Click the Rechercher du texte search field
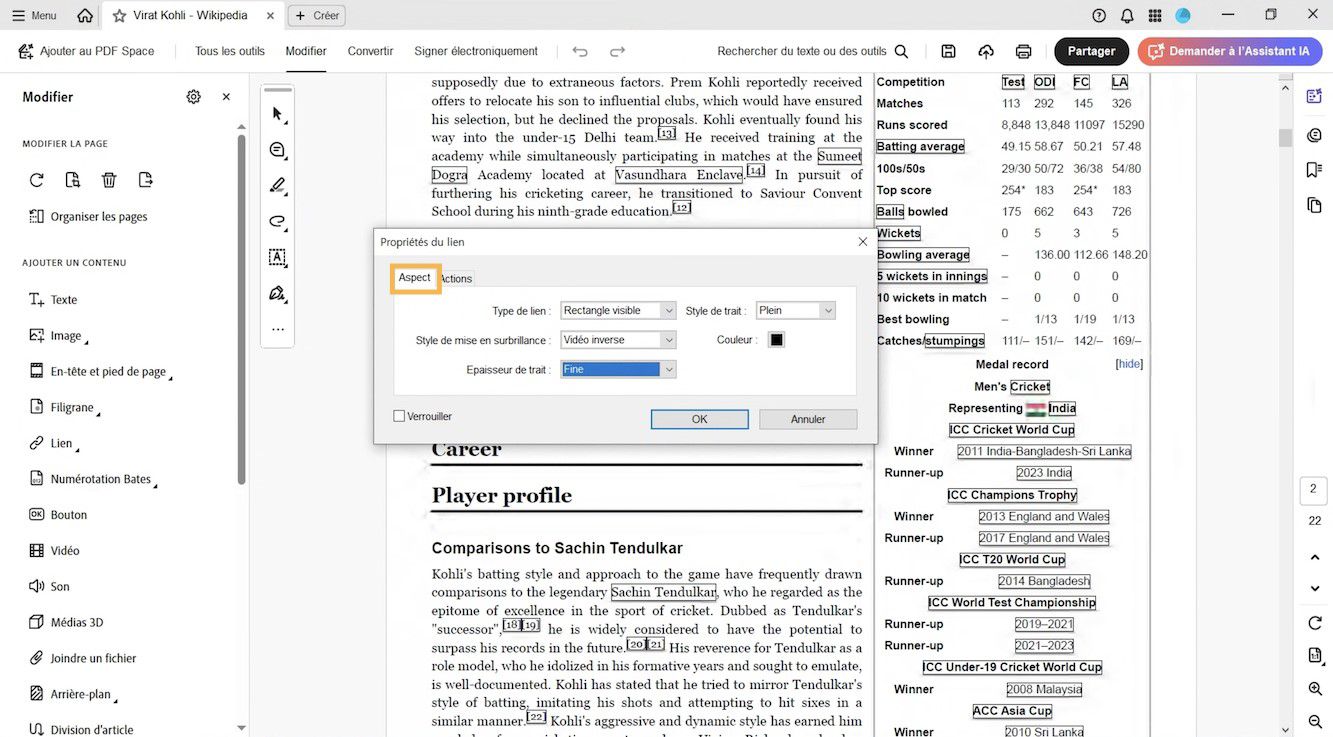The image size is (1333, 737). (802, 51)
